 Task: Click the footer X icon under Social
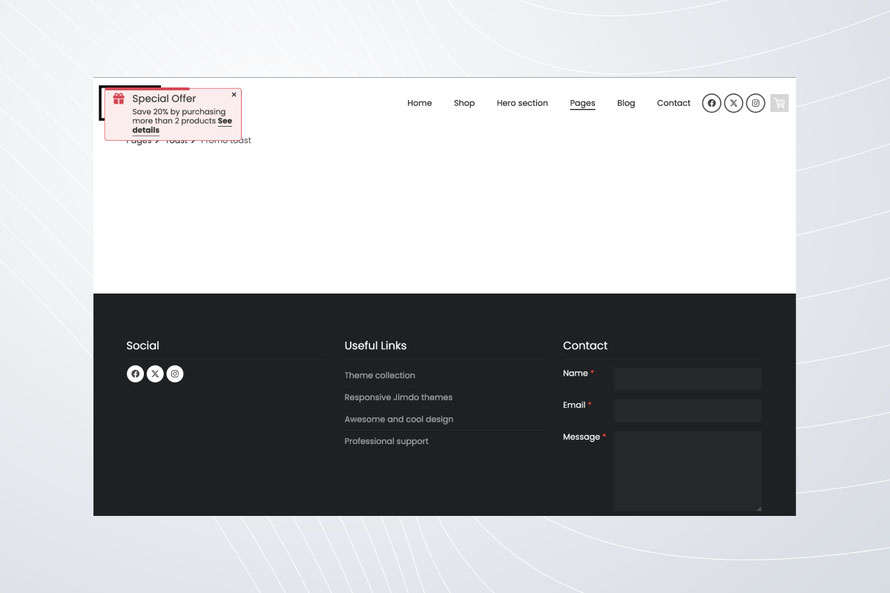[x=155, y=373]
